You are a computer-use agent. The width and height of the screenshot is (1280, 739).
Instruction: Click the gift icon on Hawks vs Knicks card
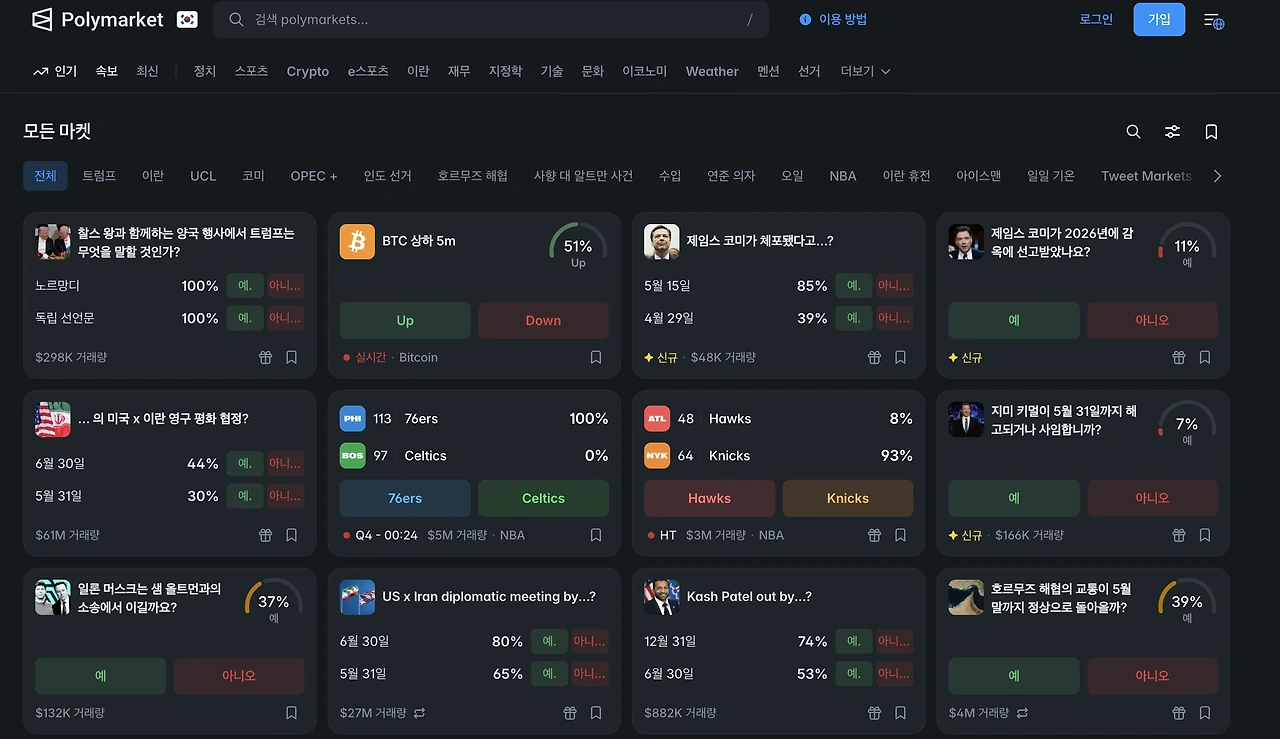pos(874,535)
